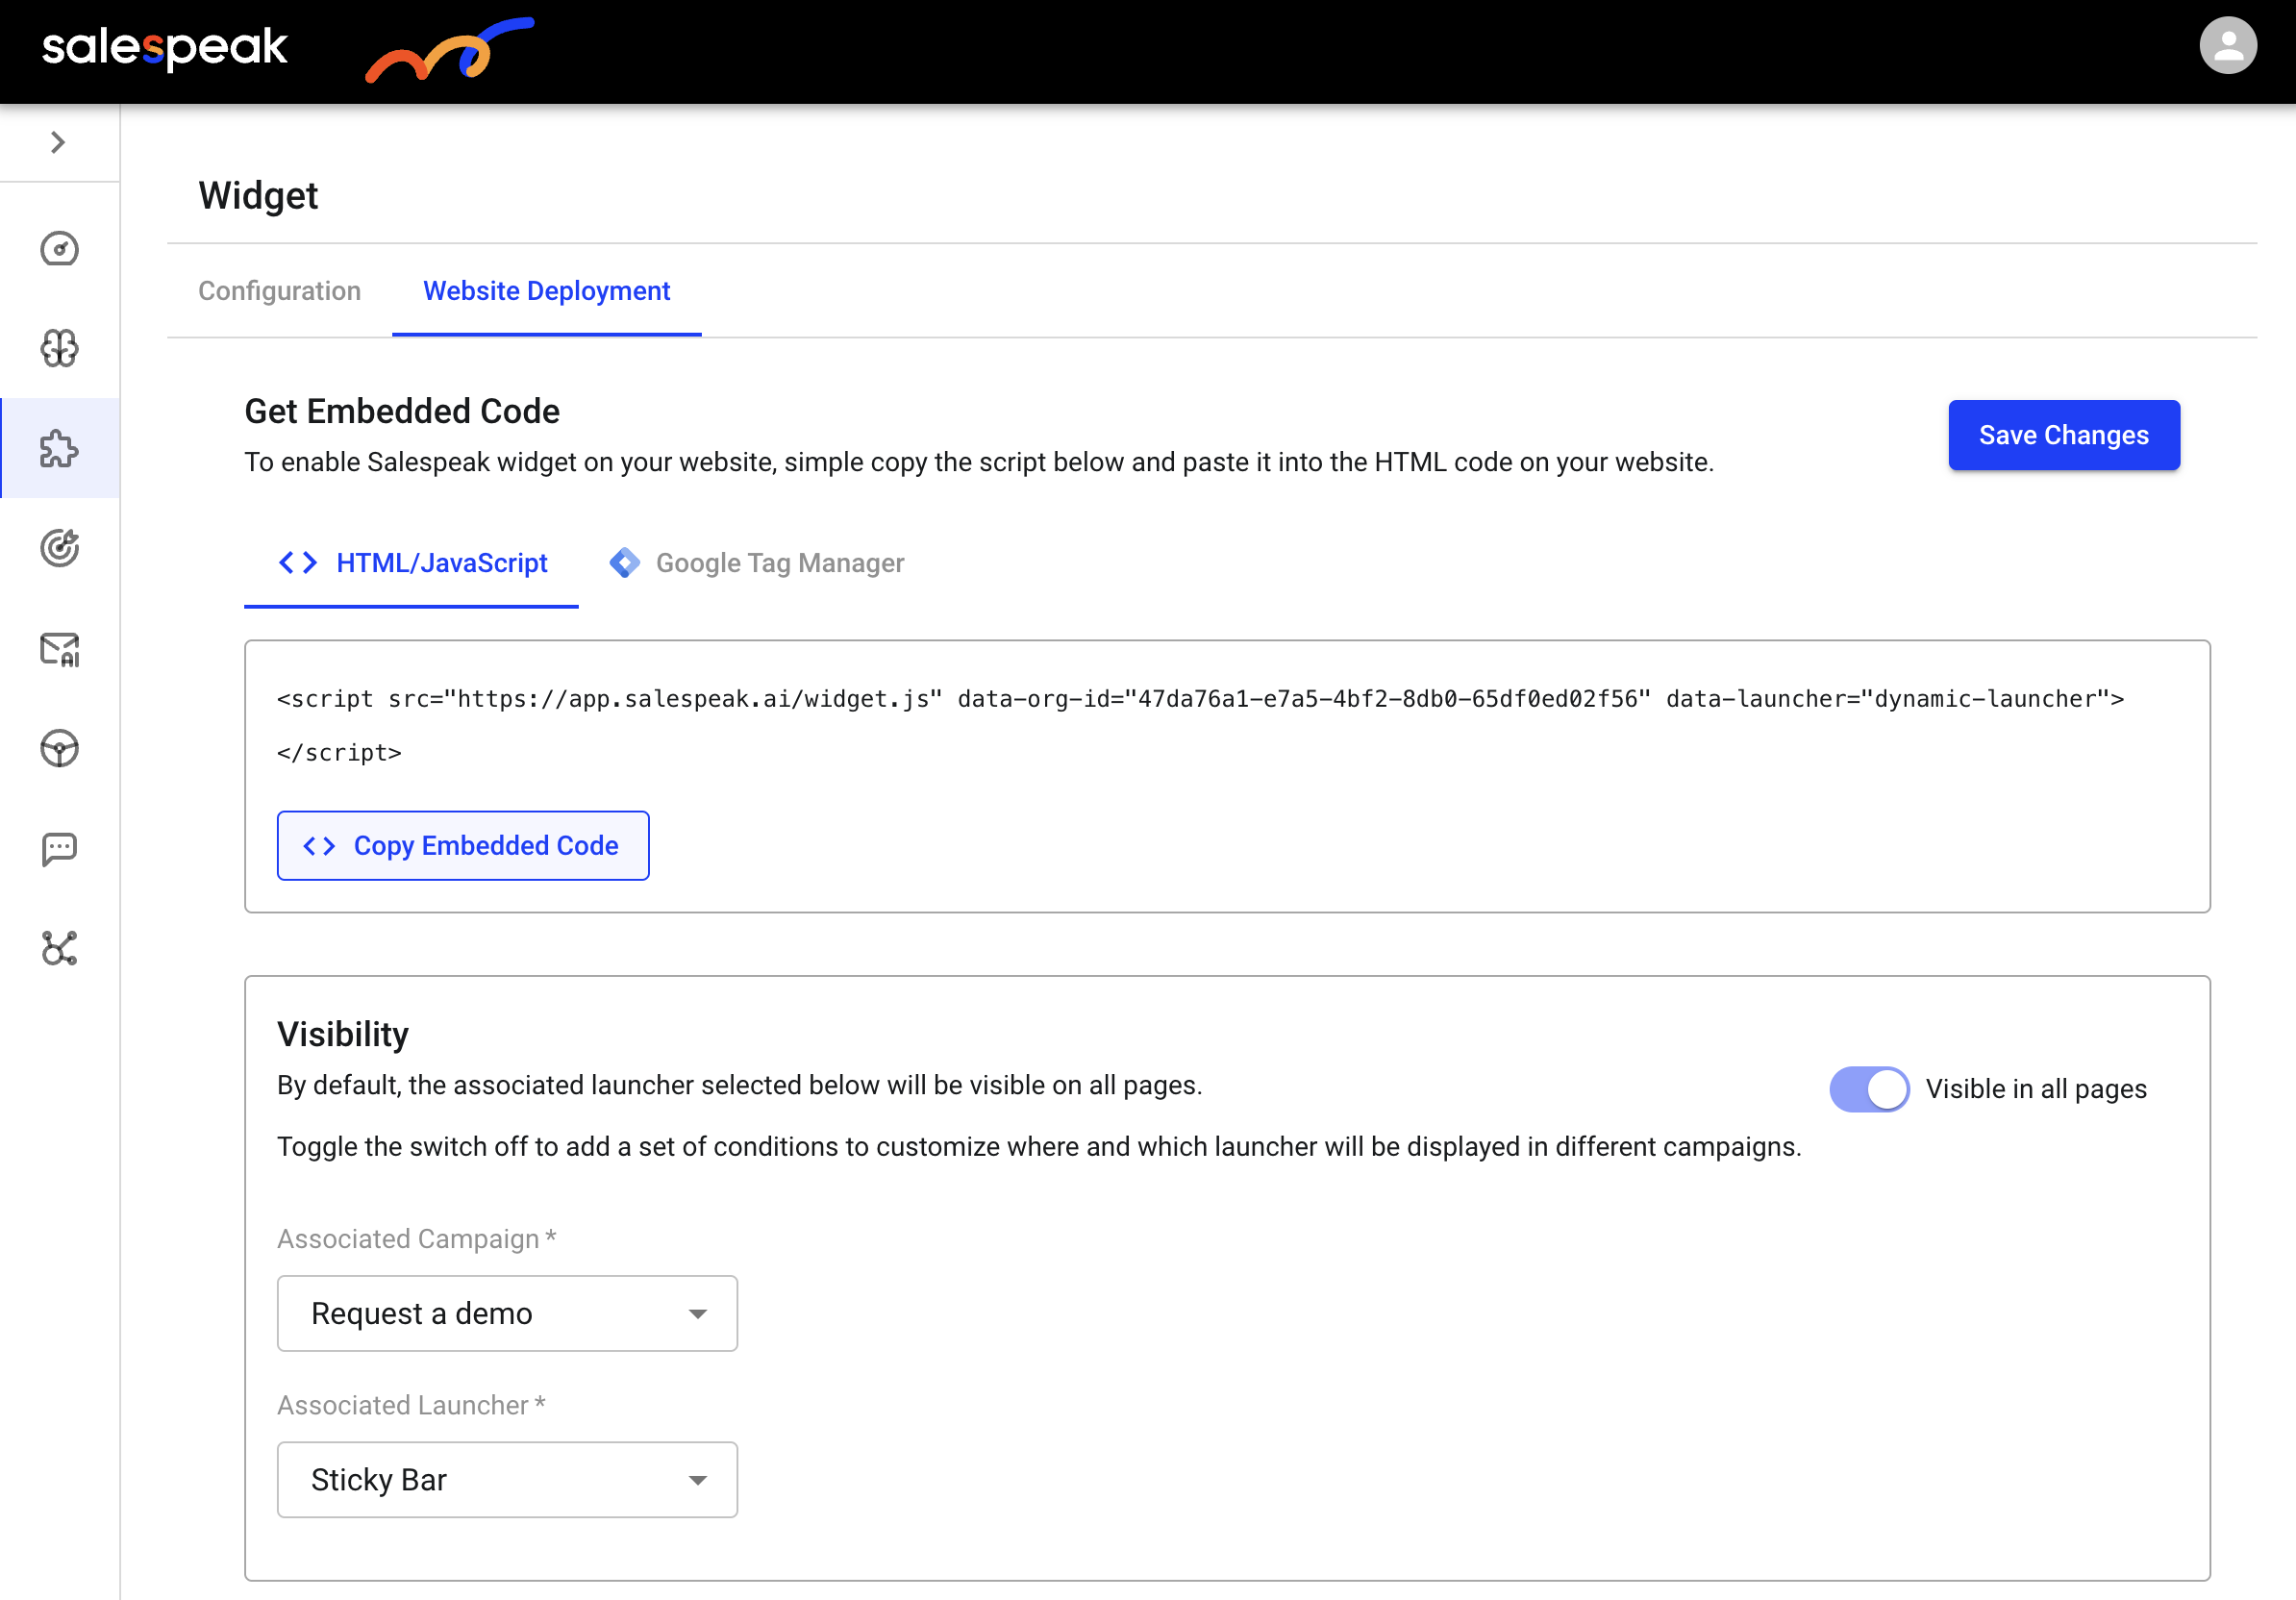Click the Widget page heading
This screenshot has height=1600, width=2296.
pyautogui.click(x=258, y=196)
